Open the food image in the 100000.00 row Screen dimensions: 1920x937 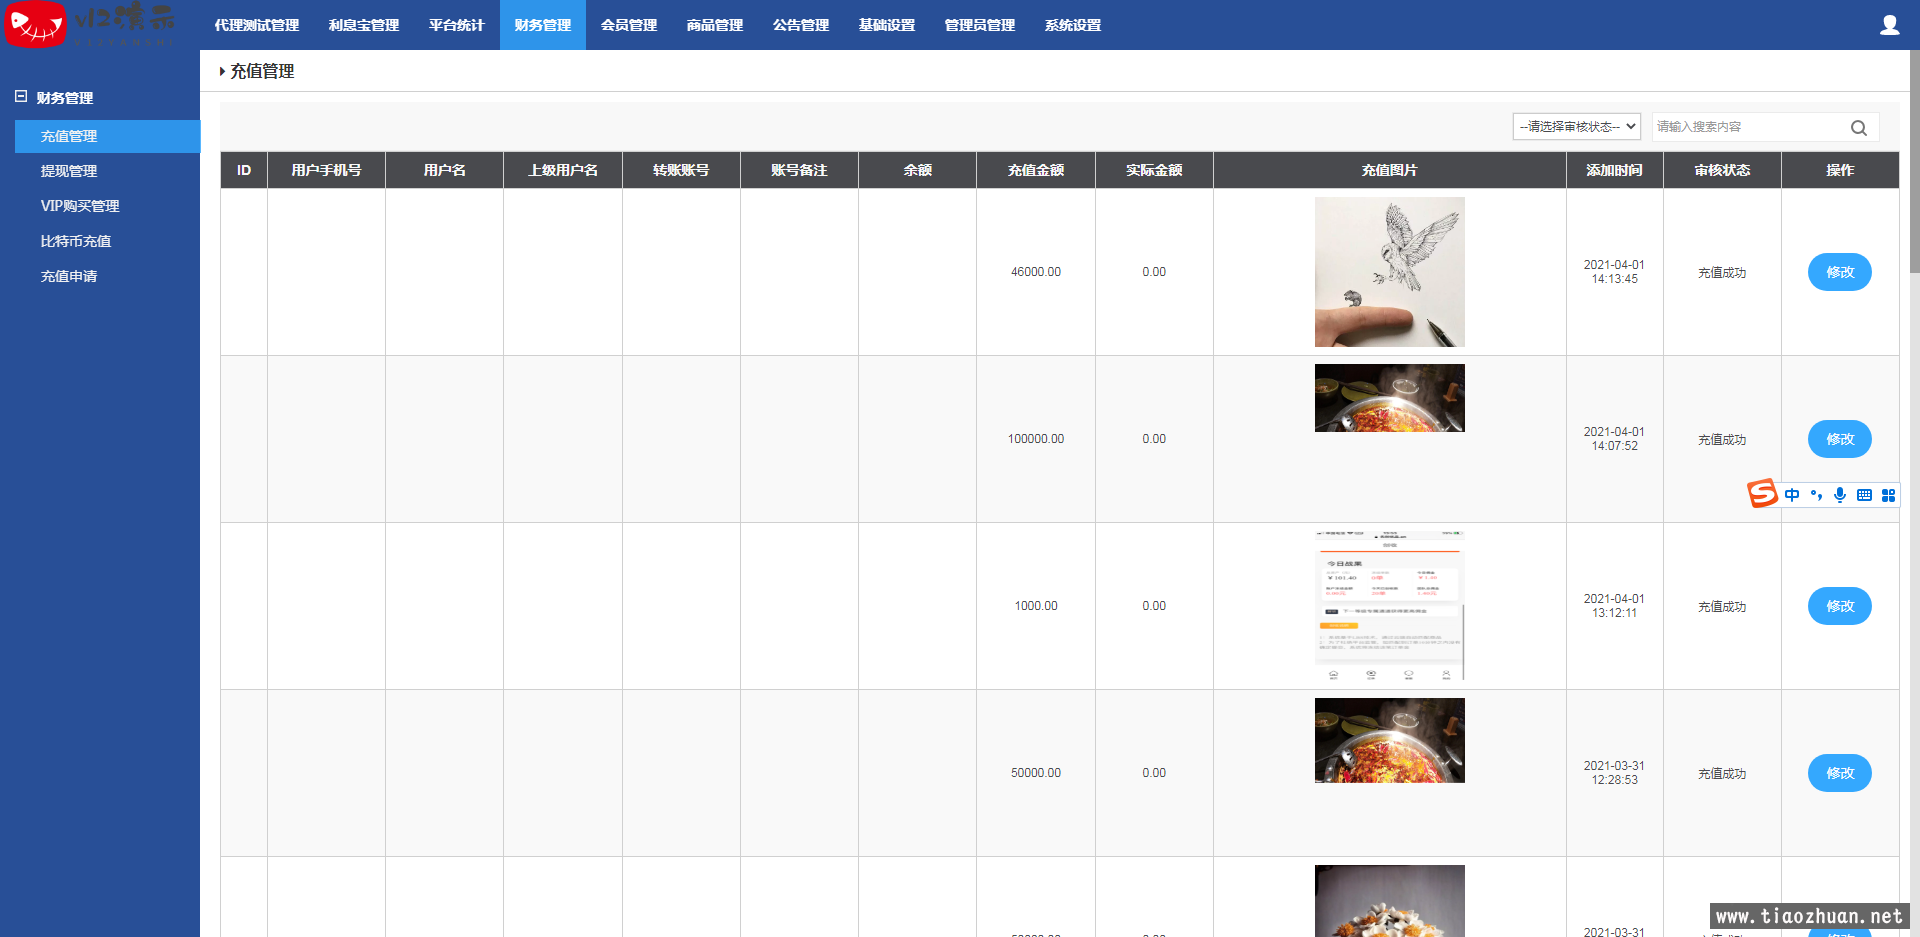click(1390, 398)
